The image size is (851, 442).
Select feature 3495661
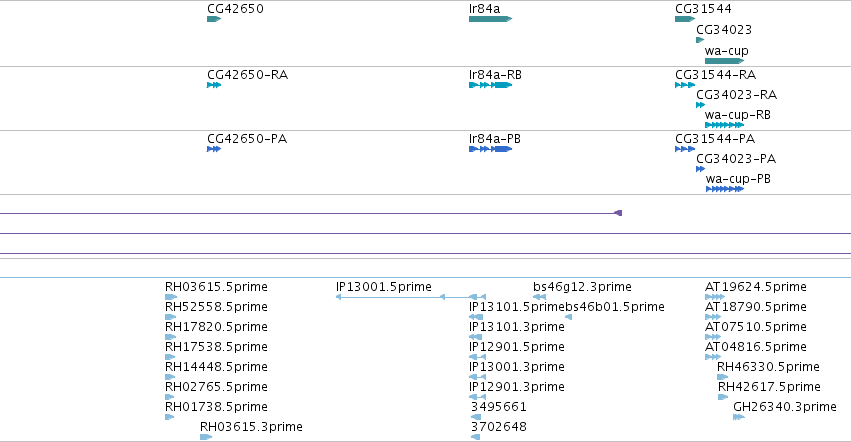(498, 407)
